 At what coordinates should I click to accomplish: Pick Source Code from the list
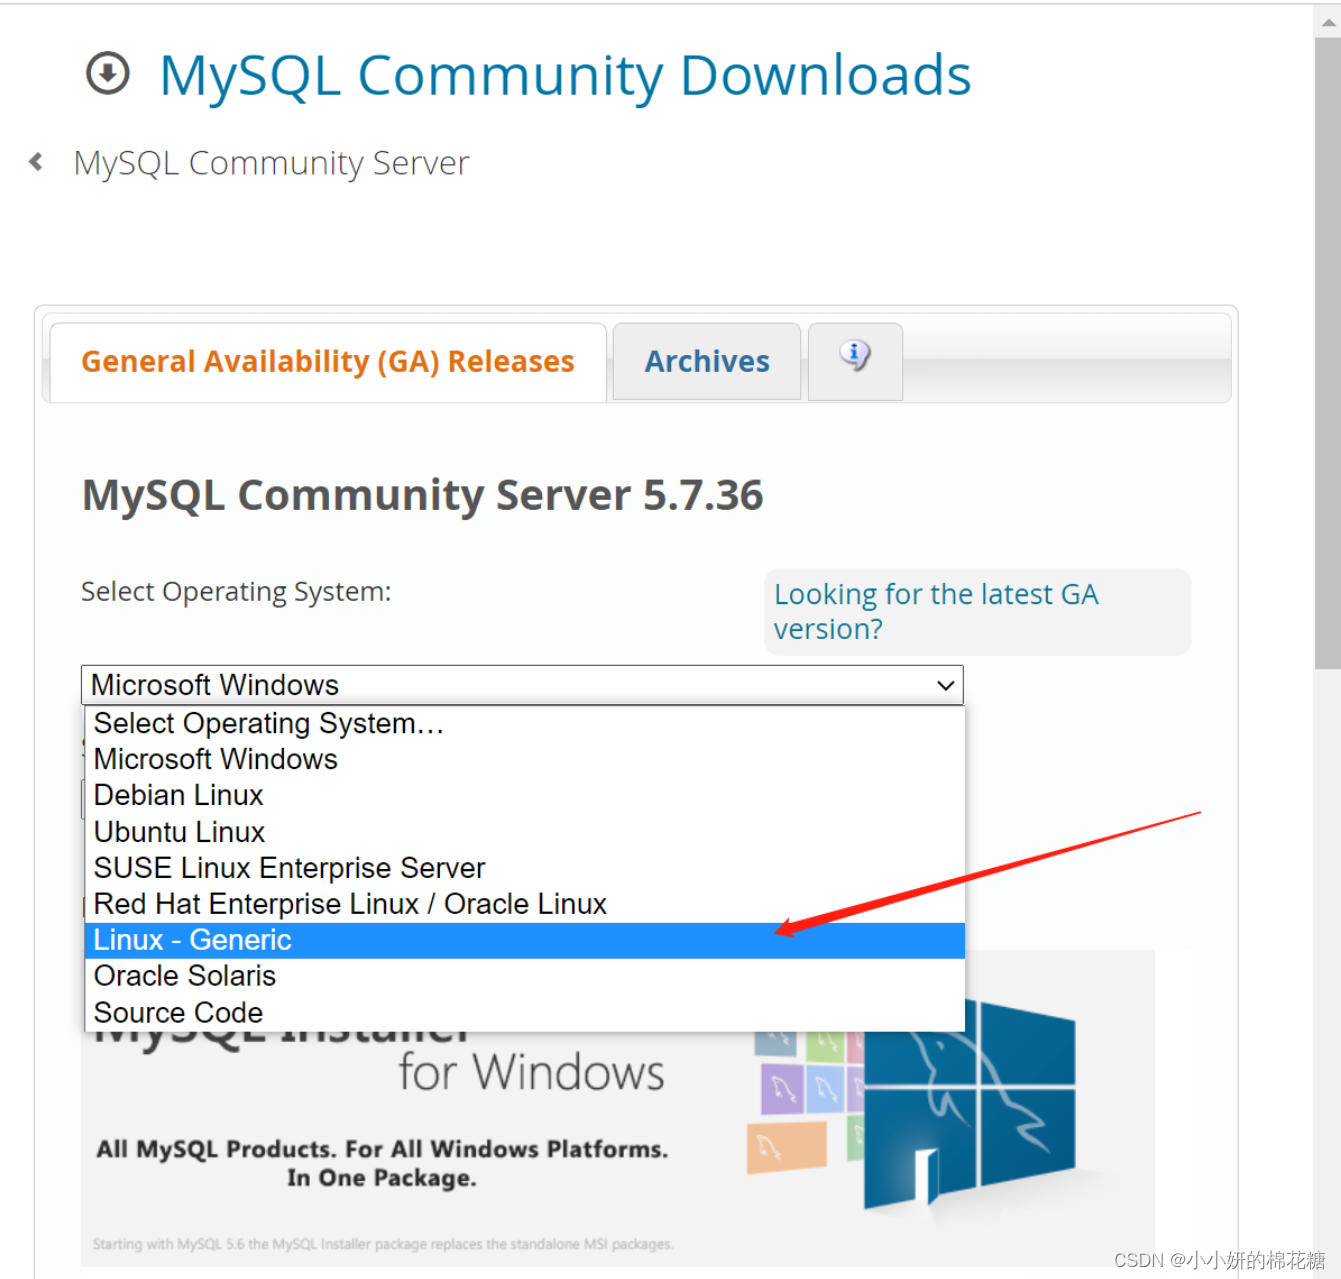coord(525,1012)
